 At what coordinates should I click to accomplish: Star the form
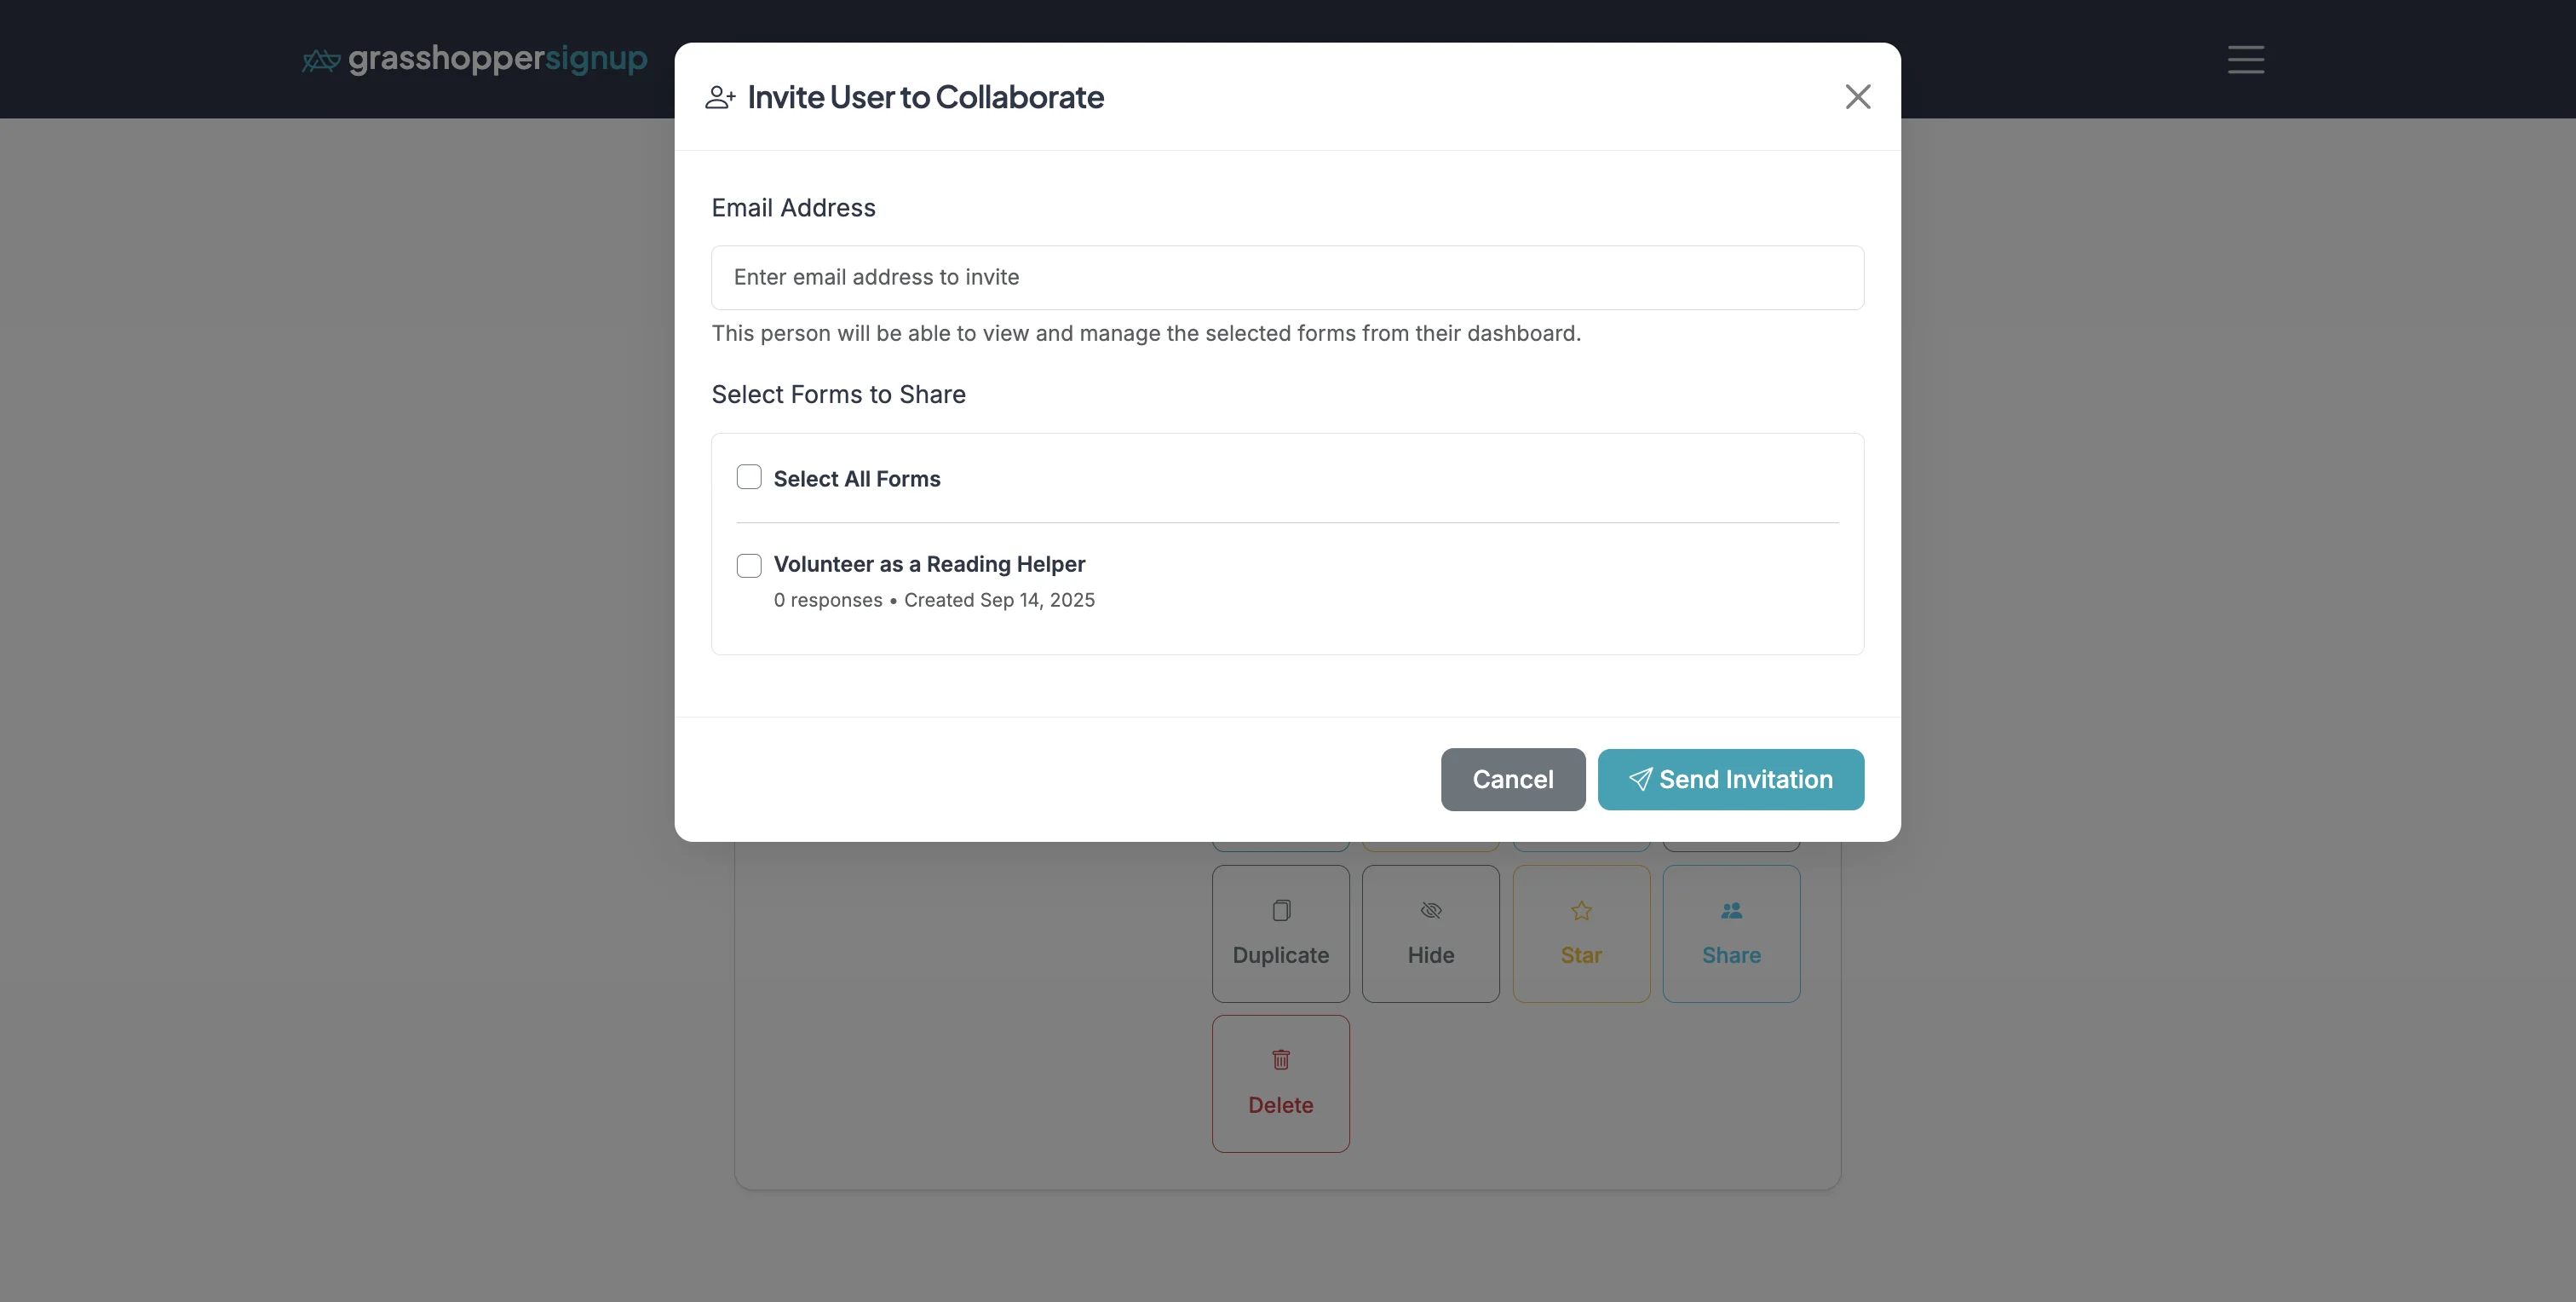1580,934
